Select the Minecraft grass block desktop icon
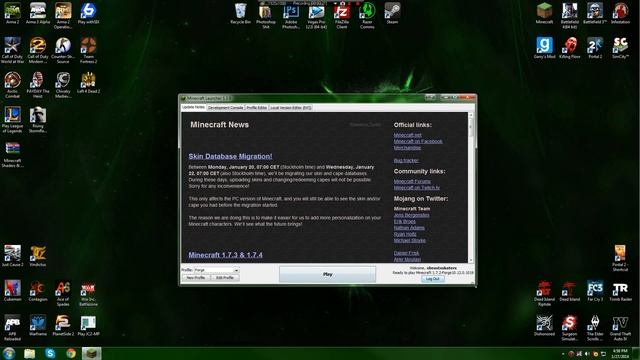The width and height of the screenshot is (640, 360). [x=544, y=13]
